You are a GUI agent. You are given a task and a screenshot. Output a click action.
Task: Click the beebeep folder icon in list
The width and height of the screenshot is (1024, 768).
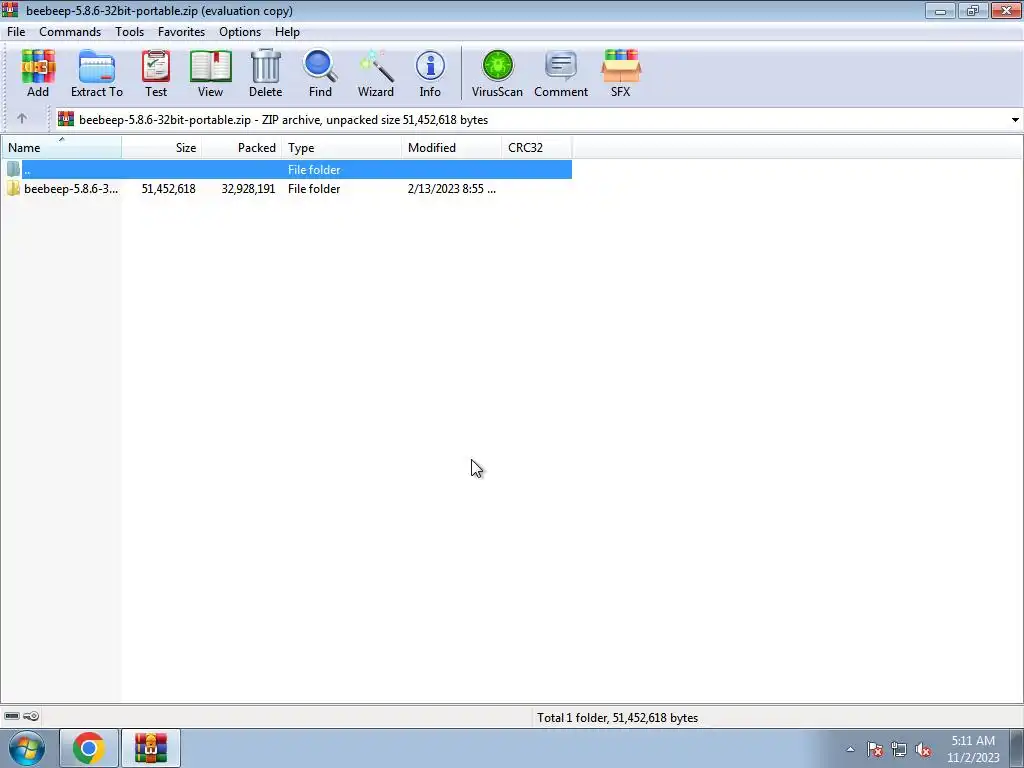(x=13, y=189)
